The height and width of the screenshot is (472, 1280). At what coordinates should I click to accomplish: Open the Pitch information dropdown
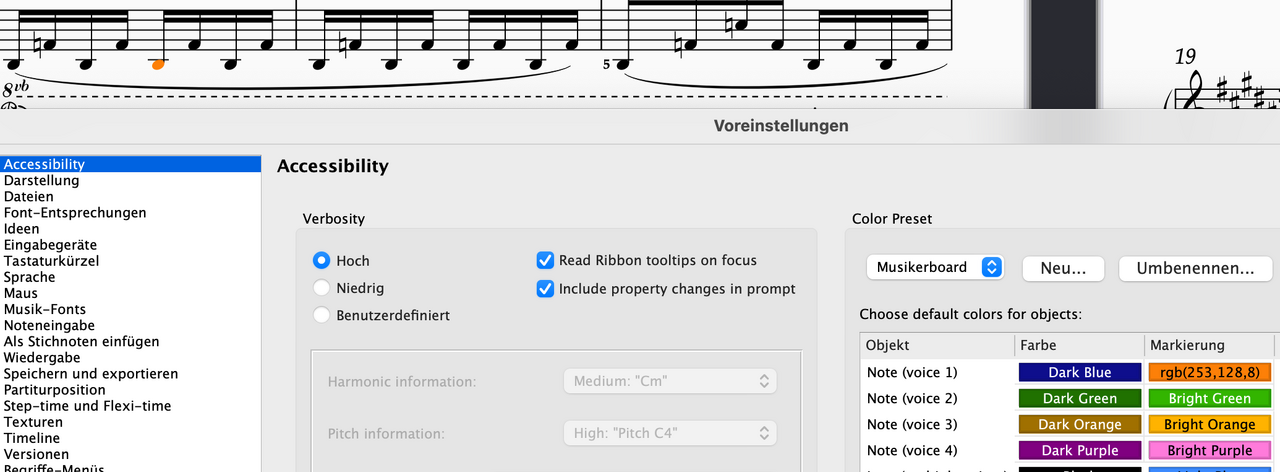669,434
